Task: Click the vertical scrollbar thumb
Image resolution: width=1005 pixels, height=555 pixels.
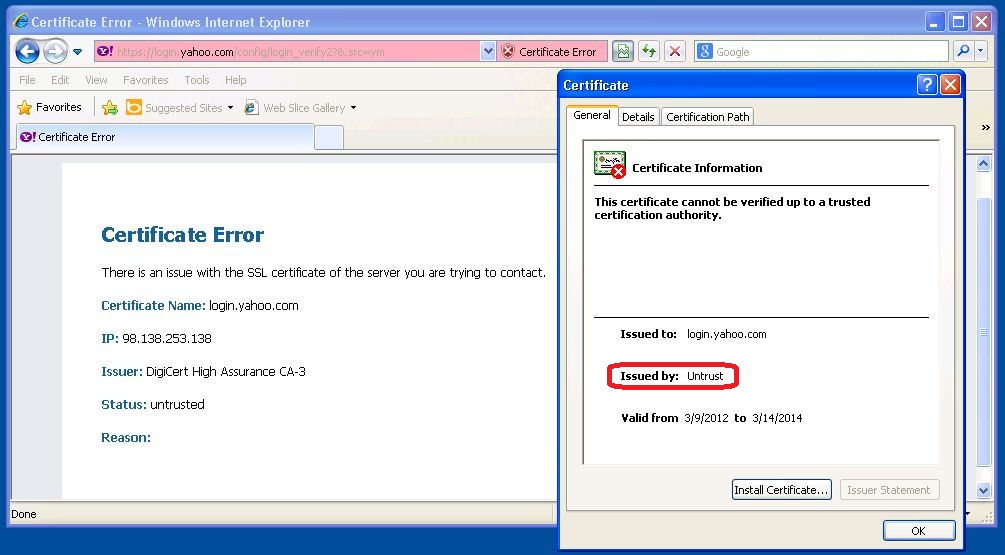Action: pos(983,332)
